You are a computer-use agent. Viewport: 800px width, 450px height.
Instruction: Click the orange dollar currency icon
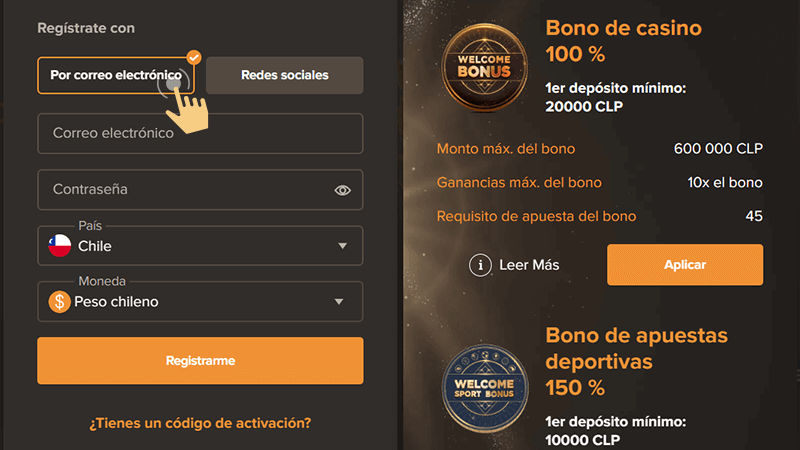(x=59, y=302)
